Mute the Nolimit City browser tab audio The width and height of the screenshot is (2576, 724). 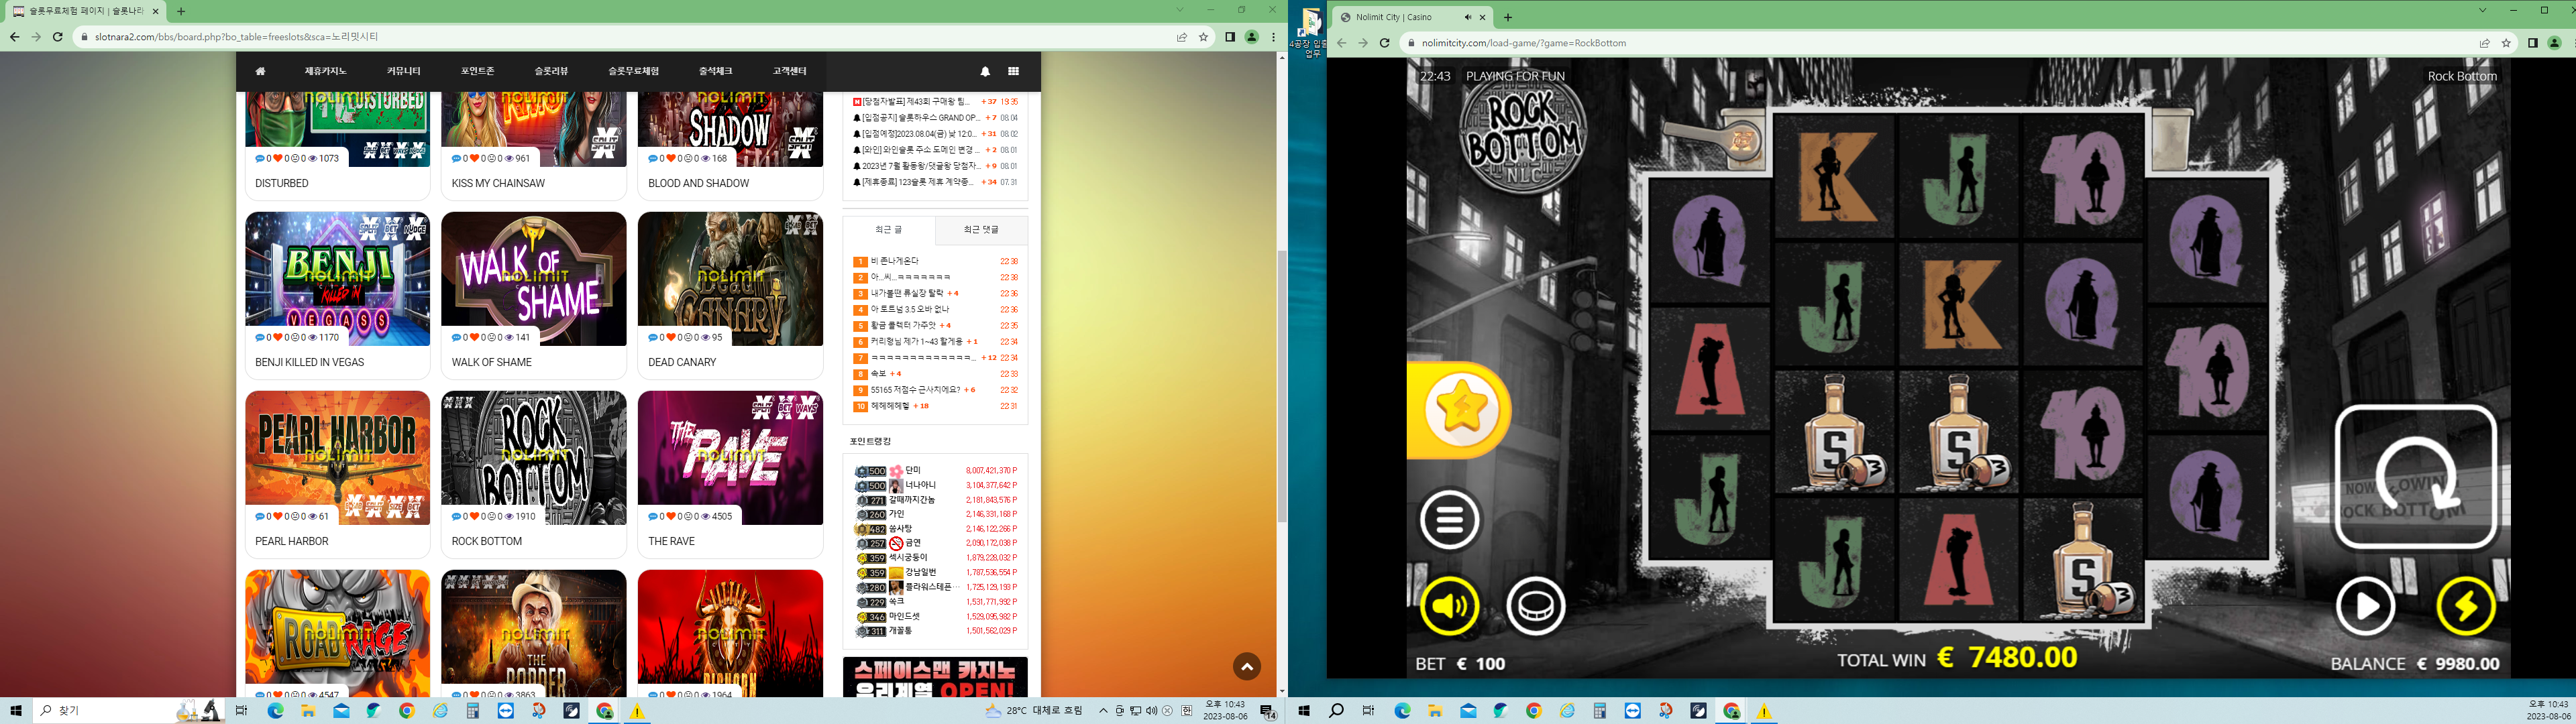coord(1467,17)
